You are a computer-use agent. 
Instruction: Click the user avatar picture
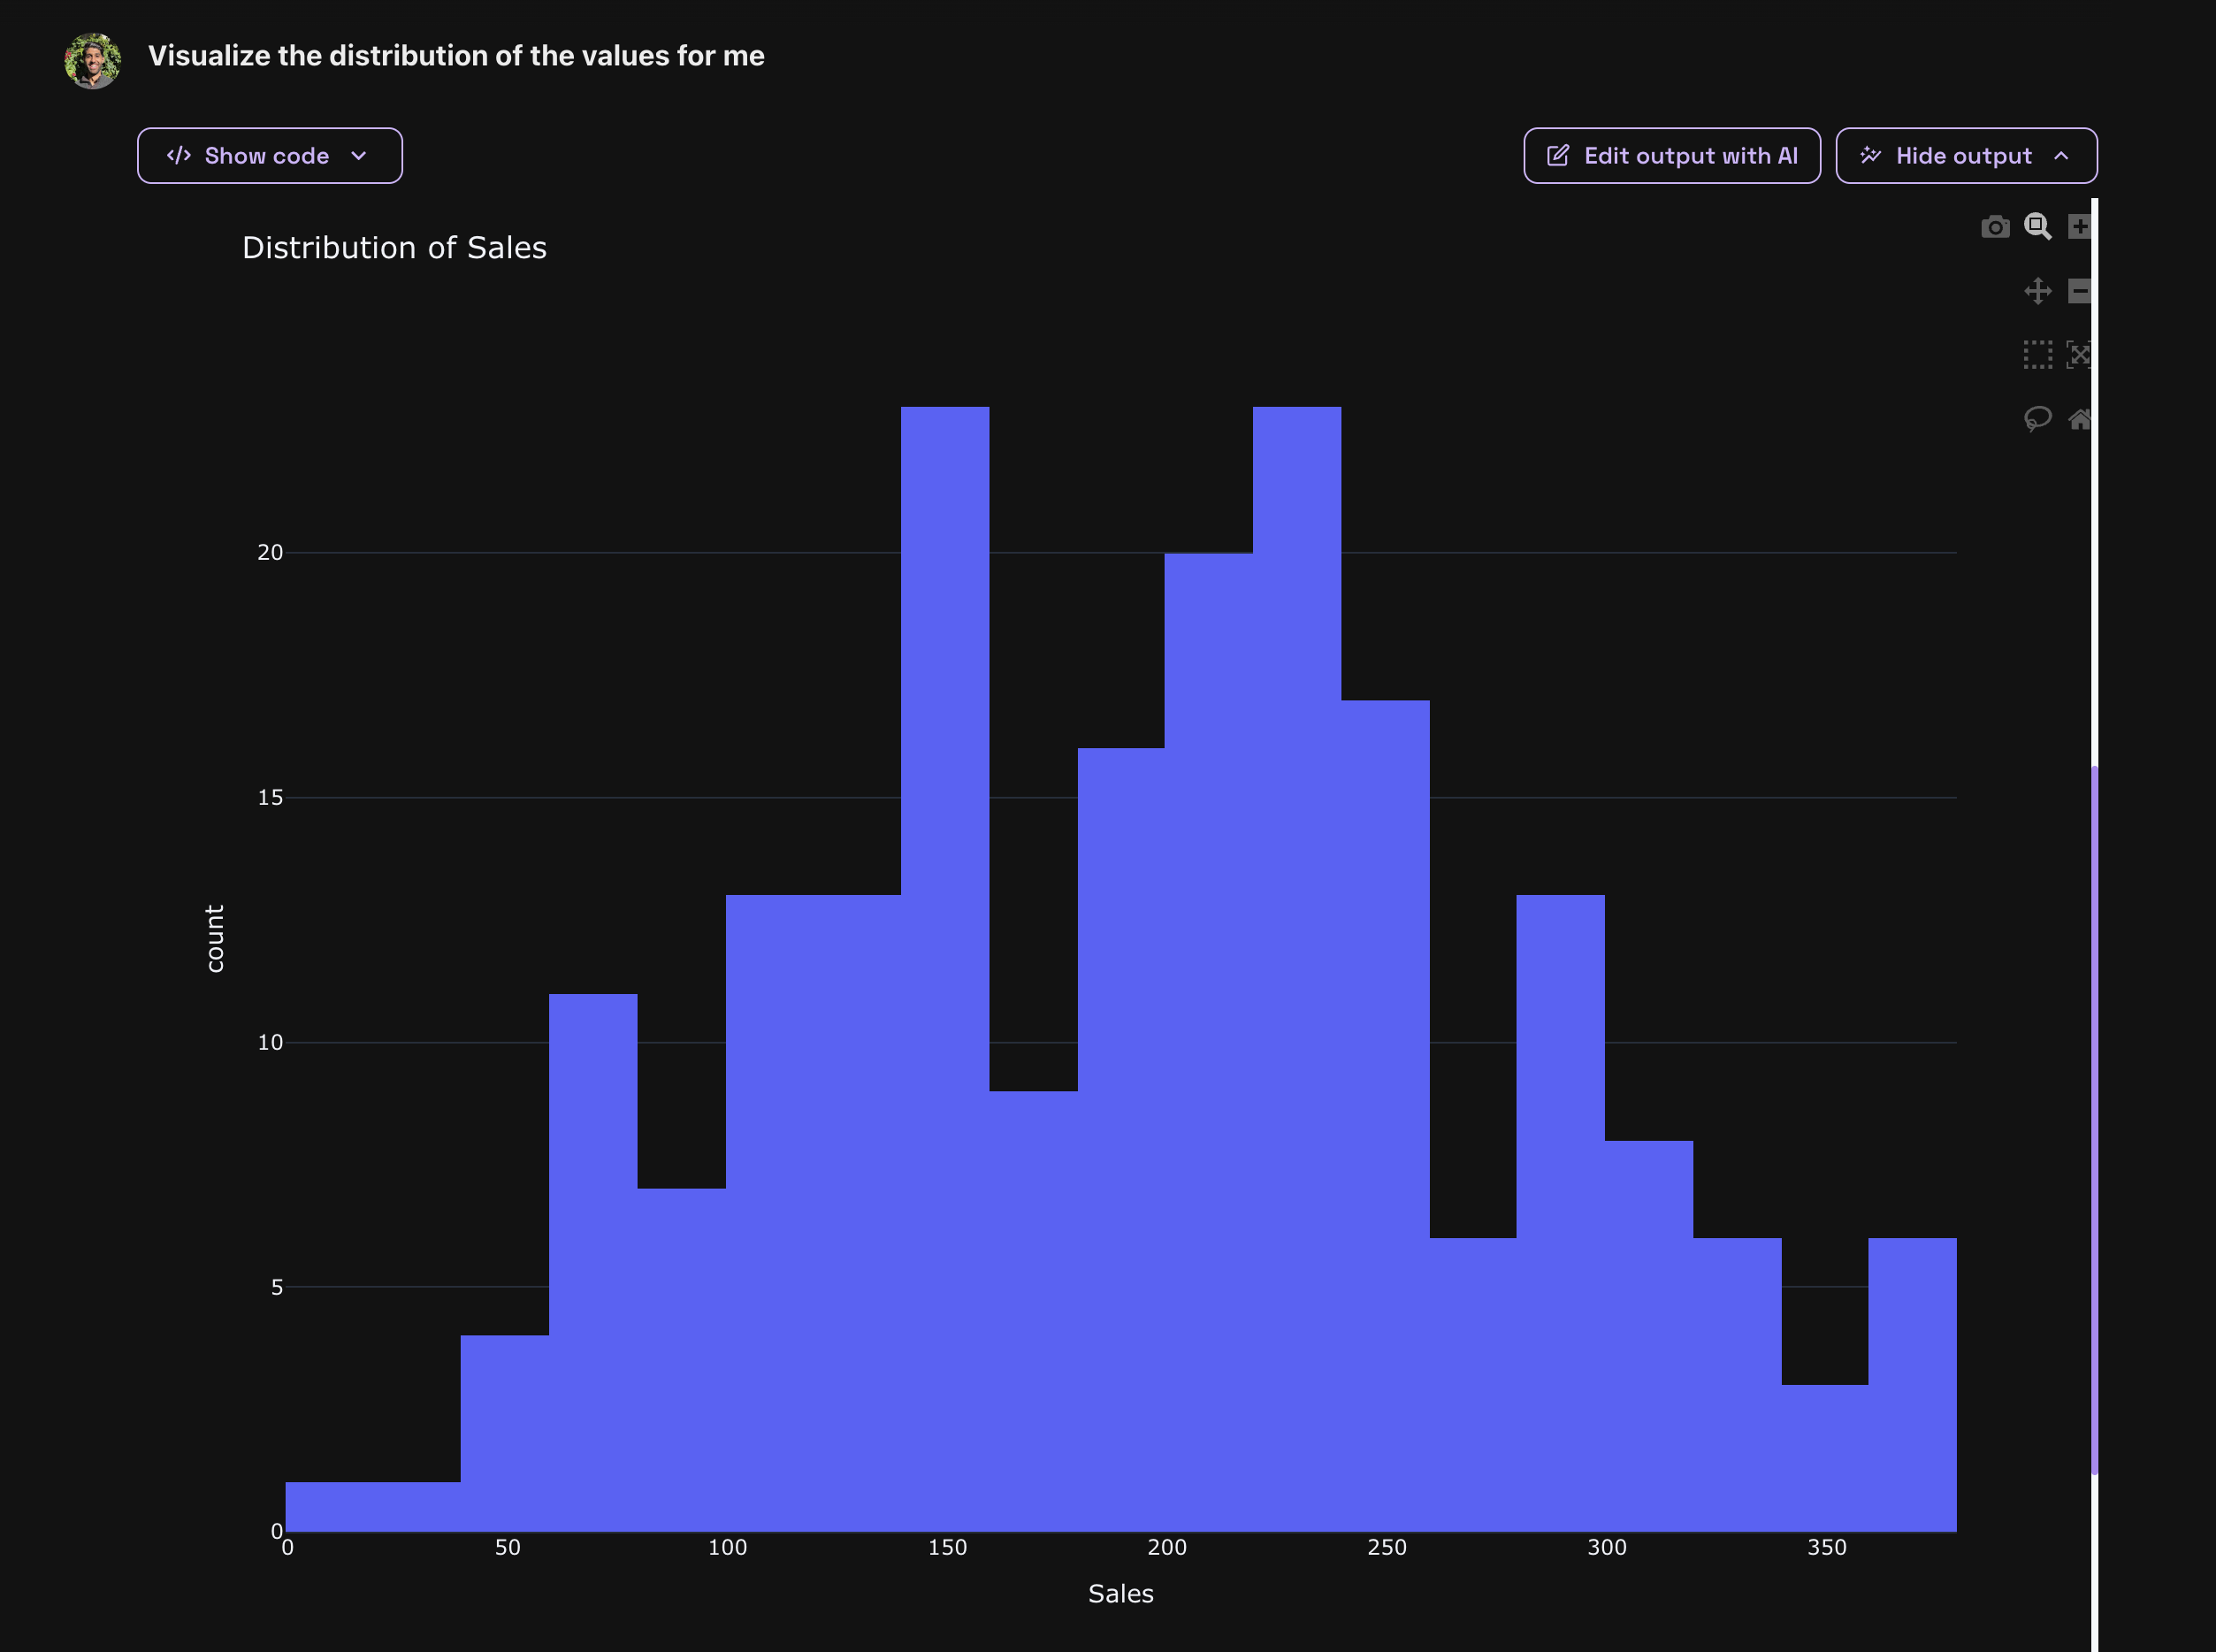[93, 60]
